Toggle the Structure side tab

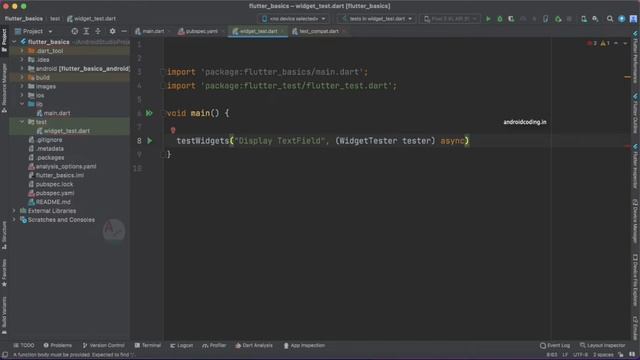point(4,235)
